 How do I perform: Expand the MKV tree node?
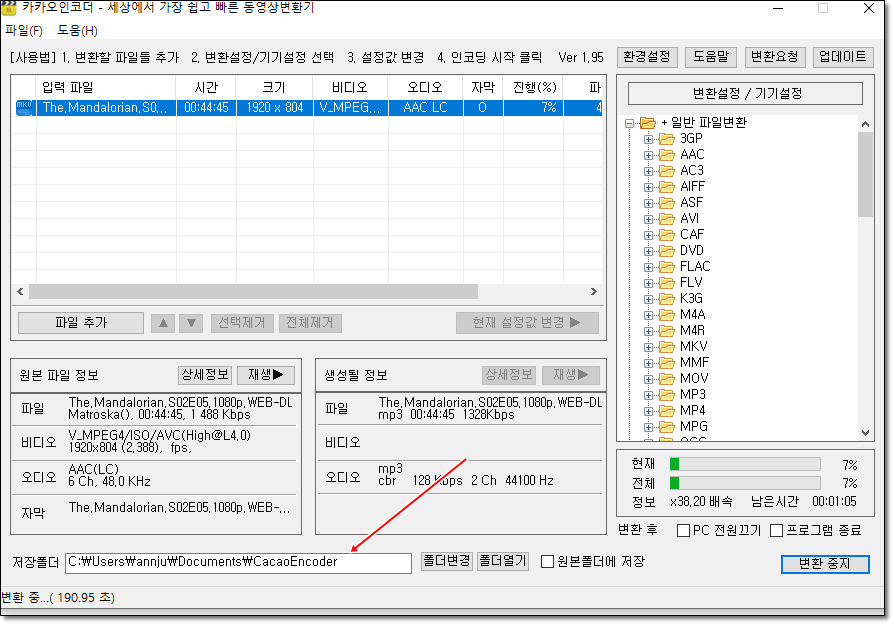[648, 347]
